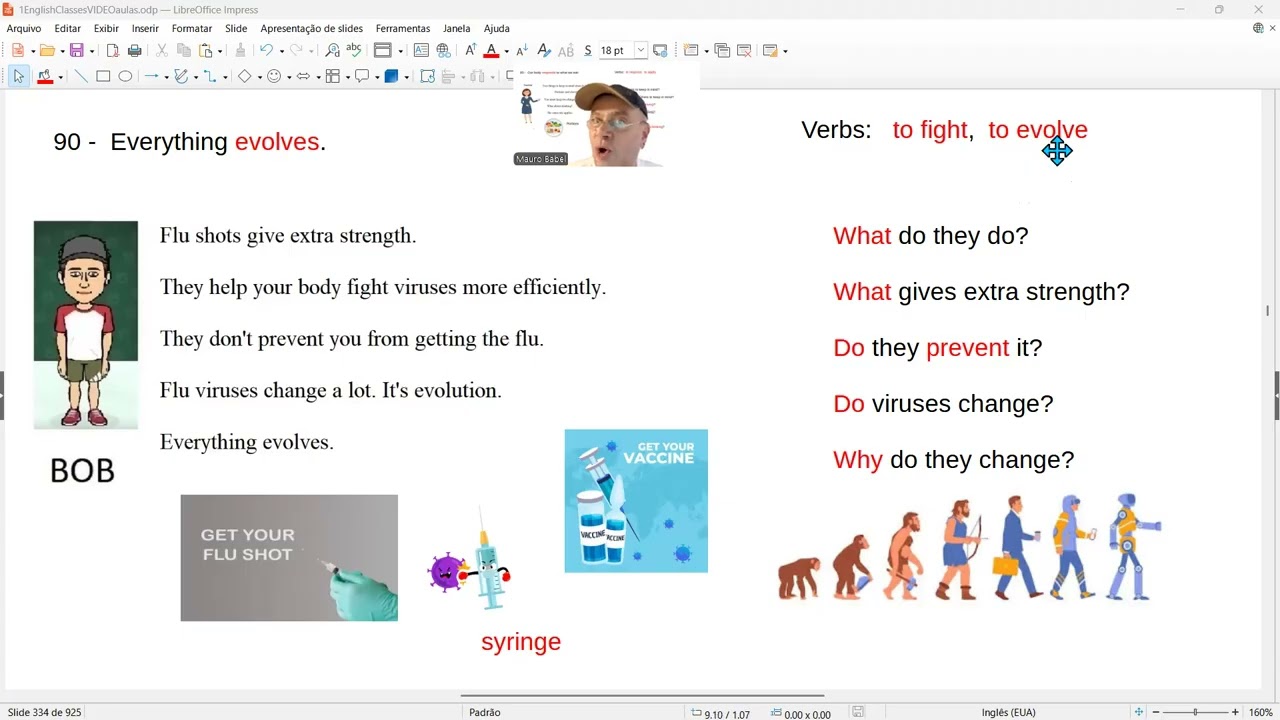Click the Find and Replace icon
This screenshot has height=720, width=1280.
tap(332, 50)
